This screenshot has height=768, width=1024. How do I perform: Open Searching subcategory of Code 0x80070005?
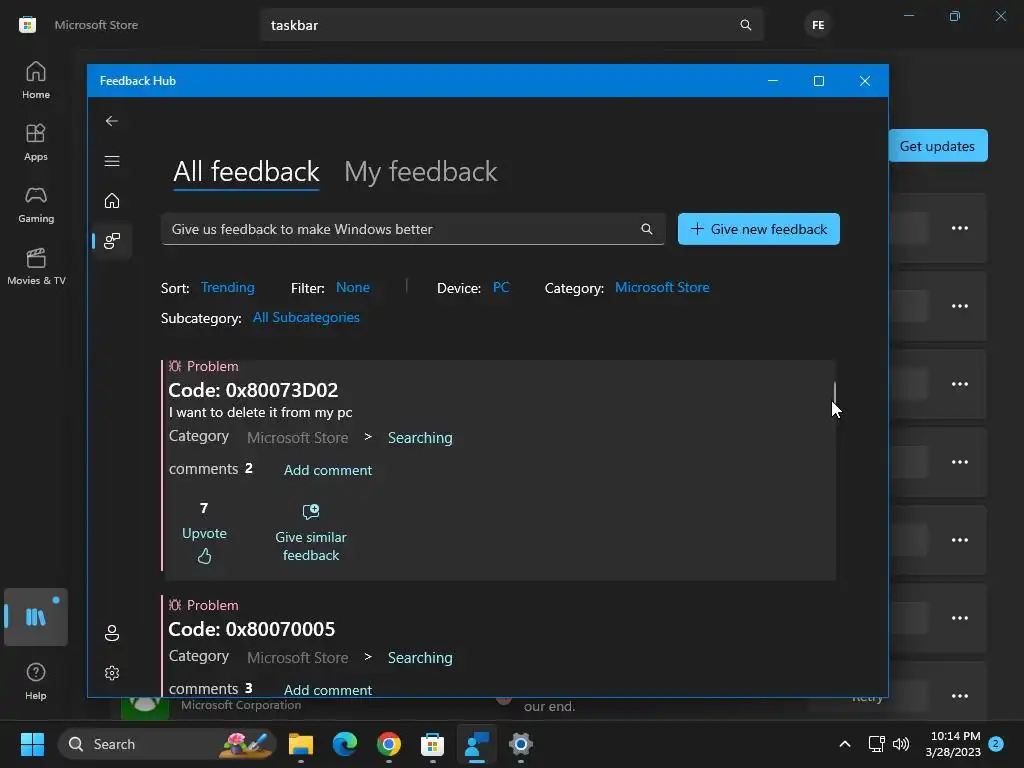[420, 658]
